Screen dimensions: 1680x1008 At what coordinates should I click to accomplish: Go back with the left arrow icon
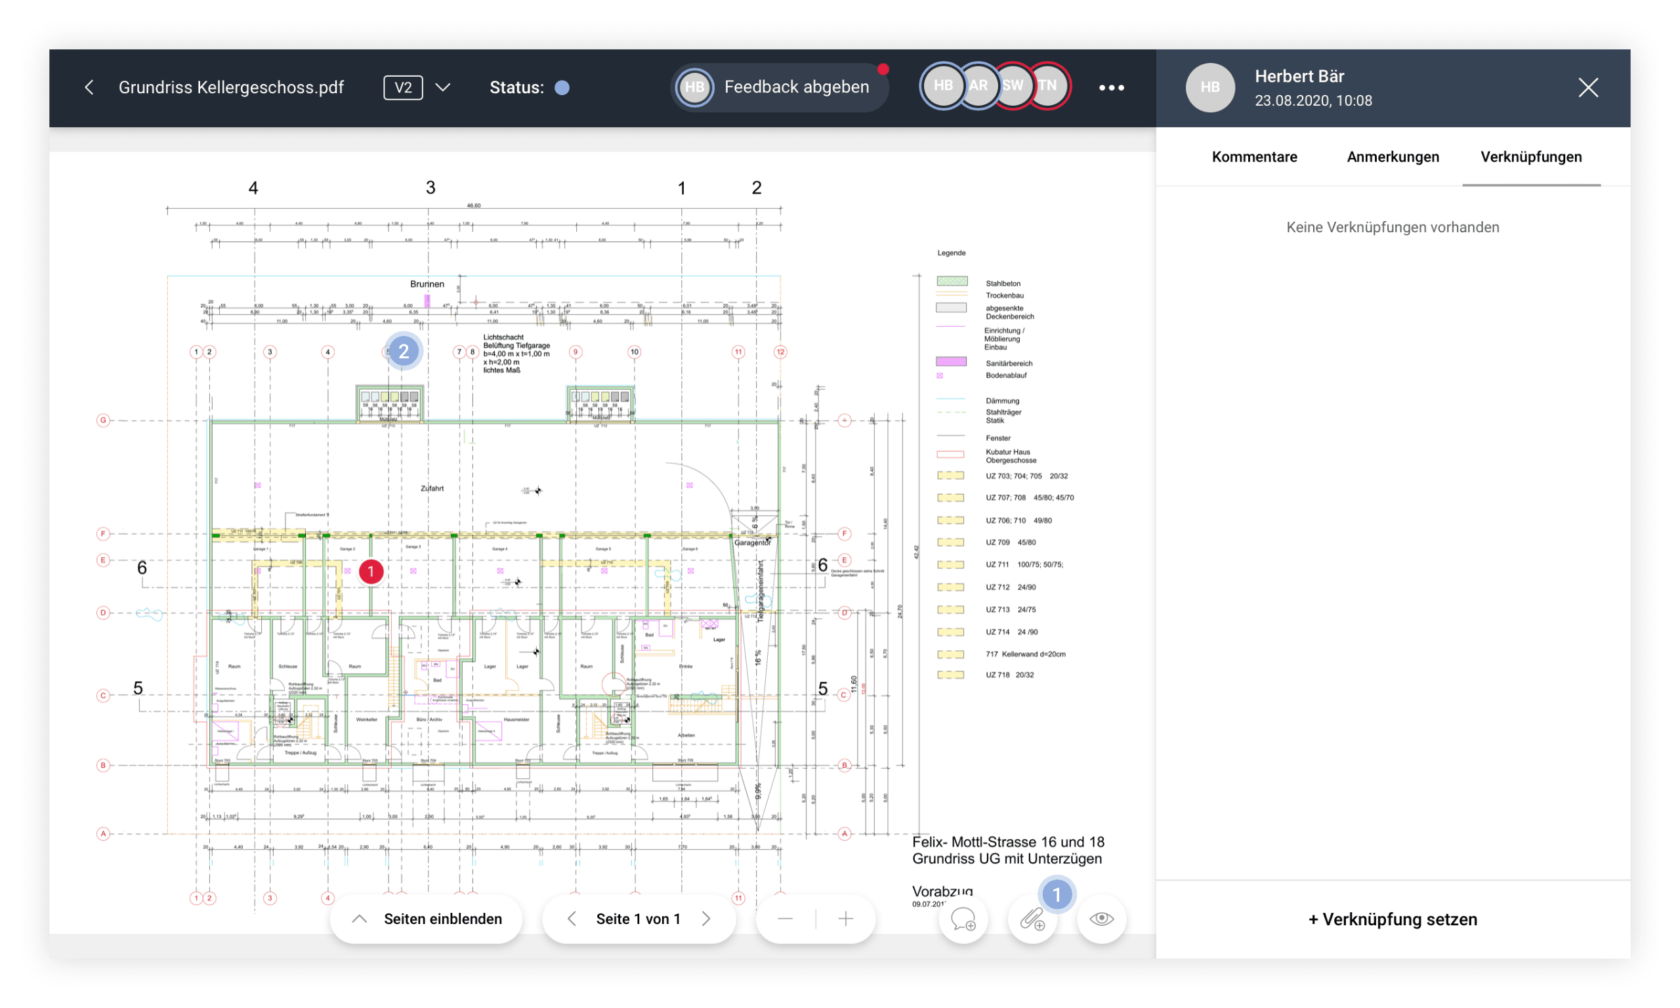(x=89, y=88)
